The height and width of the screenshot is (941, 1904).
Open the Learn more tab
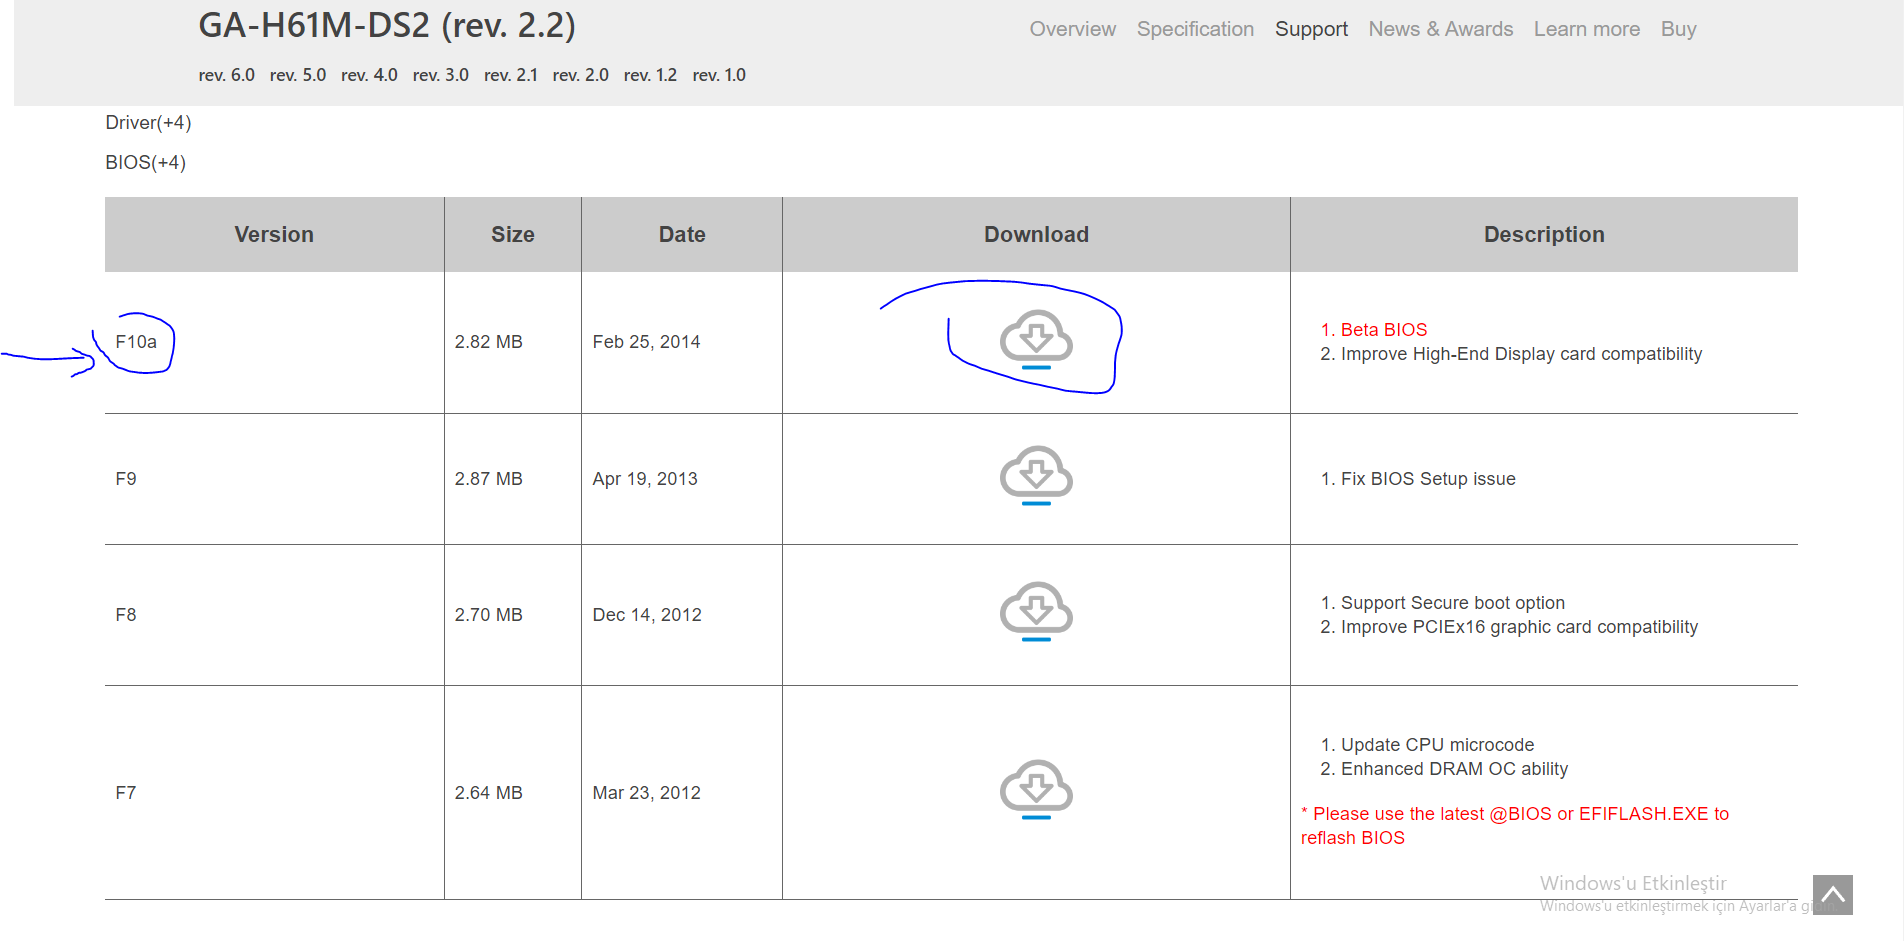[x=1586, y=29]
